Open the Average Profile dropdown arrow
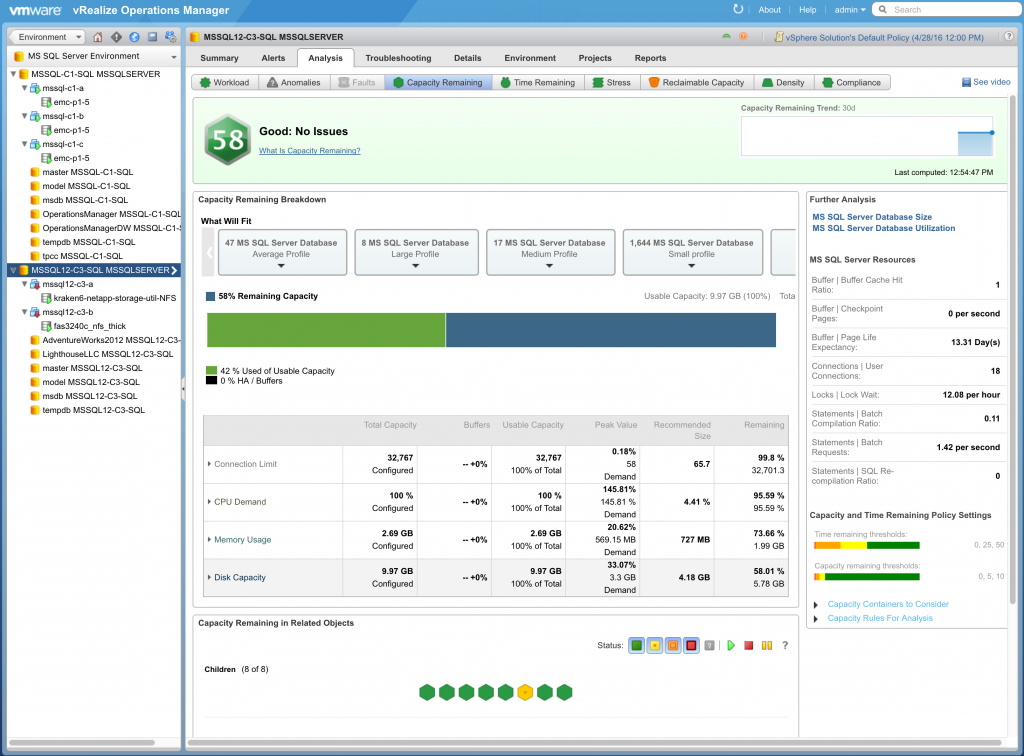Viewport: 1024px width, 756px height. (x=281, y=266)
